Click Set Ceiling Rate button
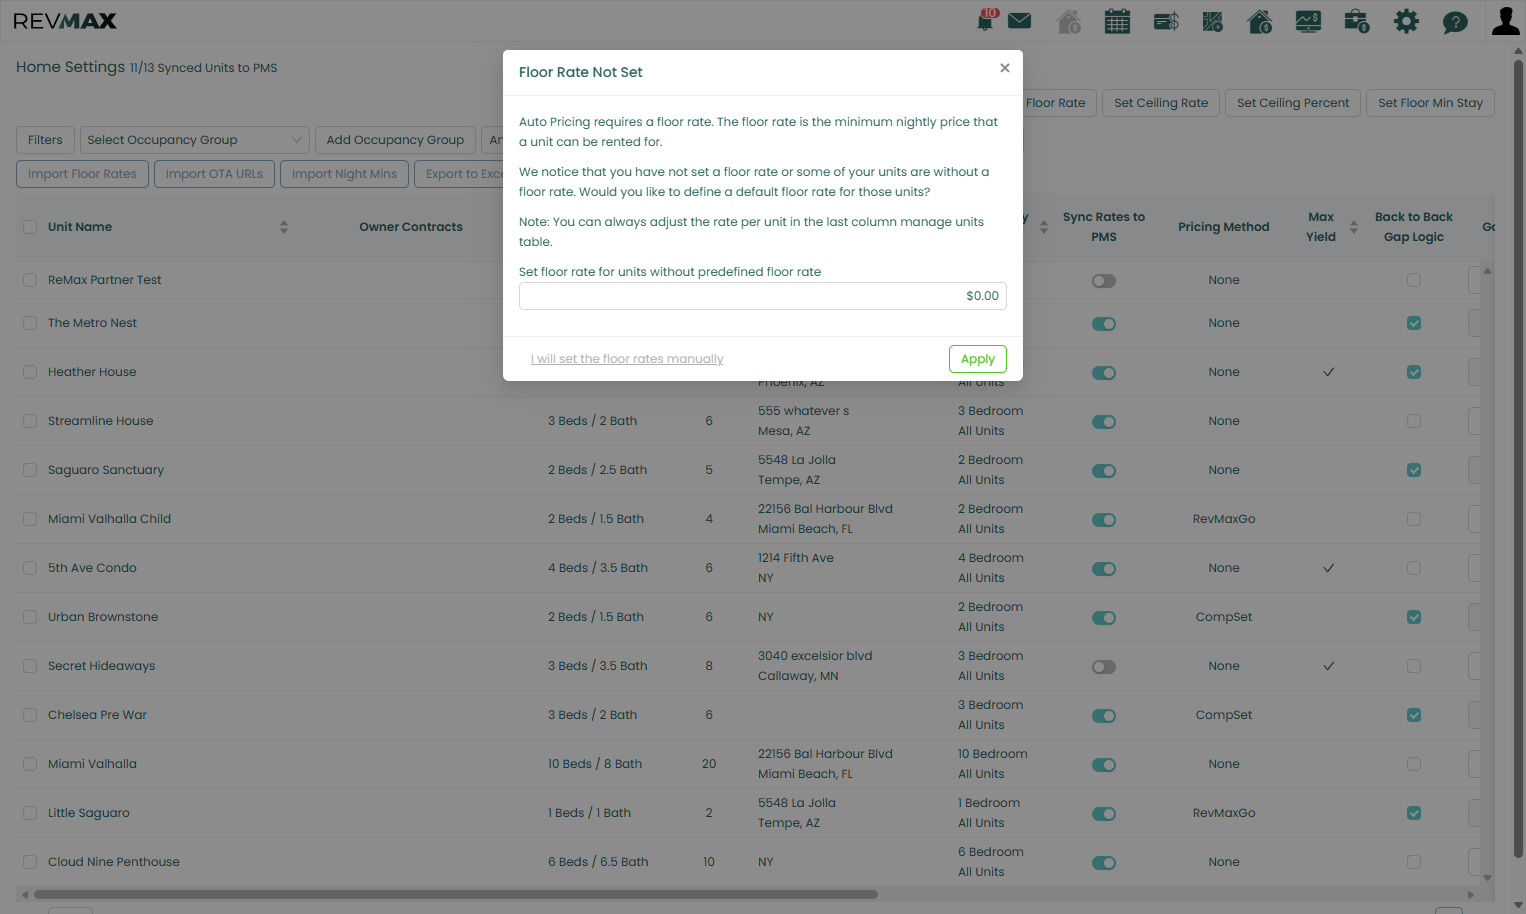This screenshot has width=1526, height=914. pyautogui.click(x=1161, y=103)
